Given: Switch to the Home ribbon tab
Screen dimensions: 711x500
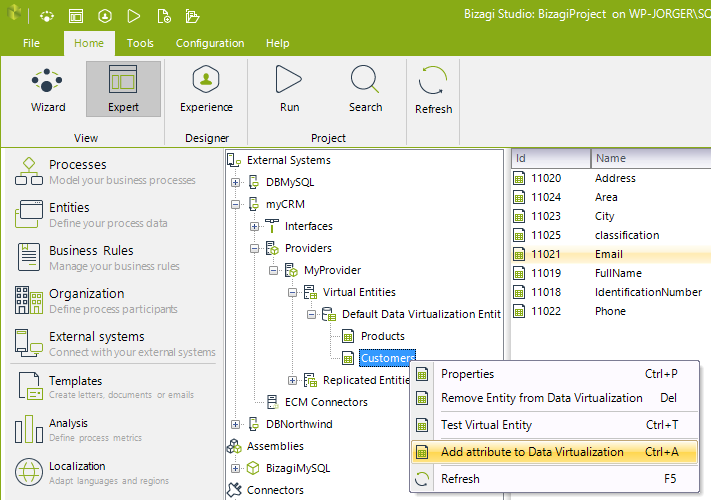Looking at the screenshot, I should [89, 43].
